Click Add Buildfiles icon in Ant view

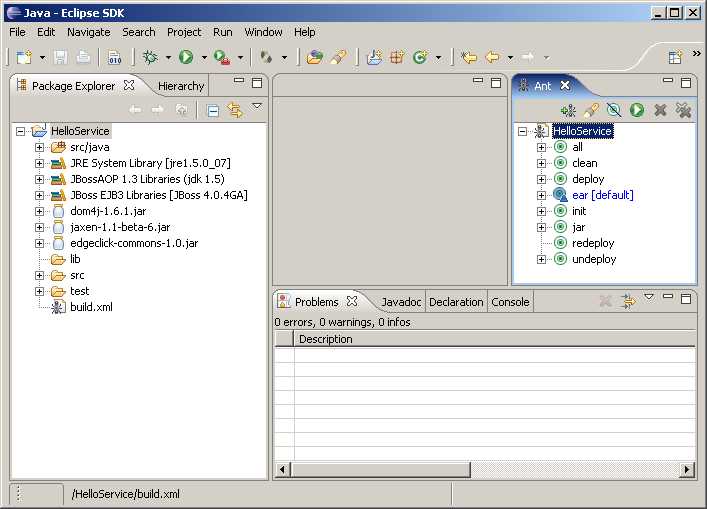(569, 110)
